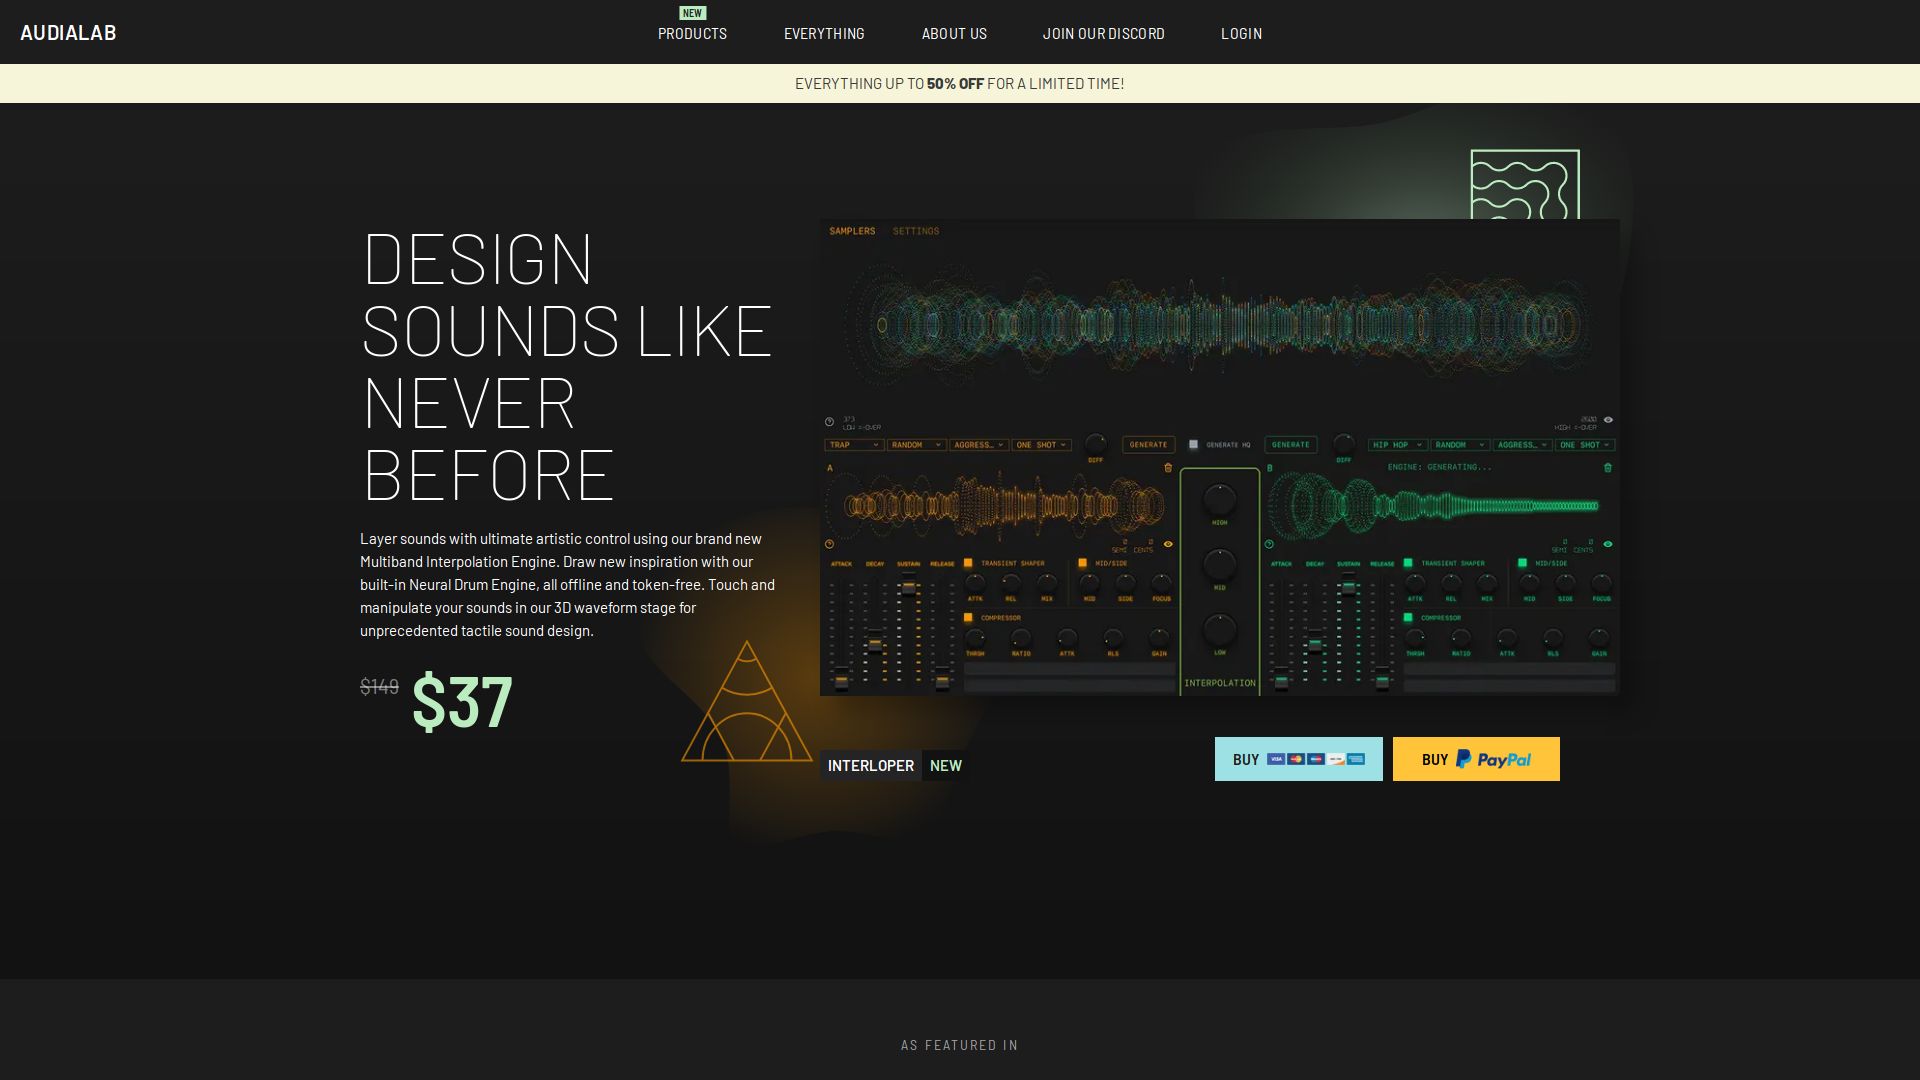1920x1080 pixels.
Task: Click sampler B Mid/Side MID knob
Action: tap(1529, 582)
